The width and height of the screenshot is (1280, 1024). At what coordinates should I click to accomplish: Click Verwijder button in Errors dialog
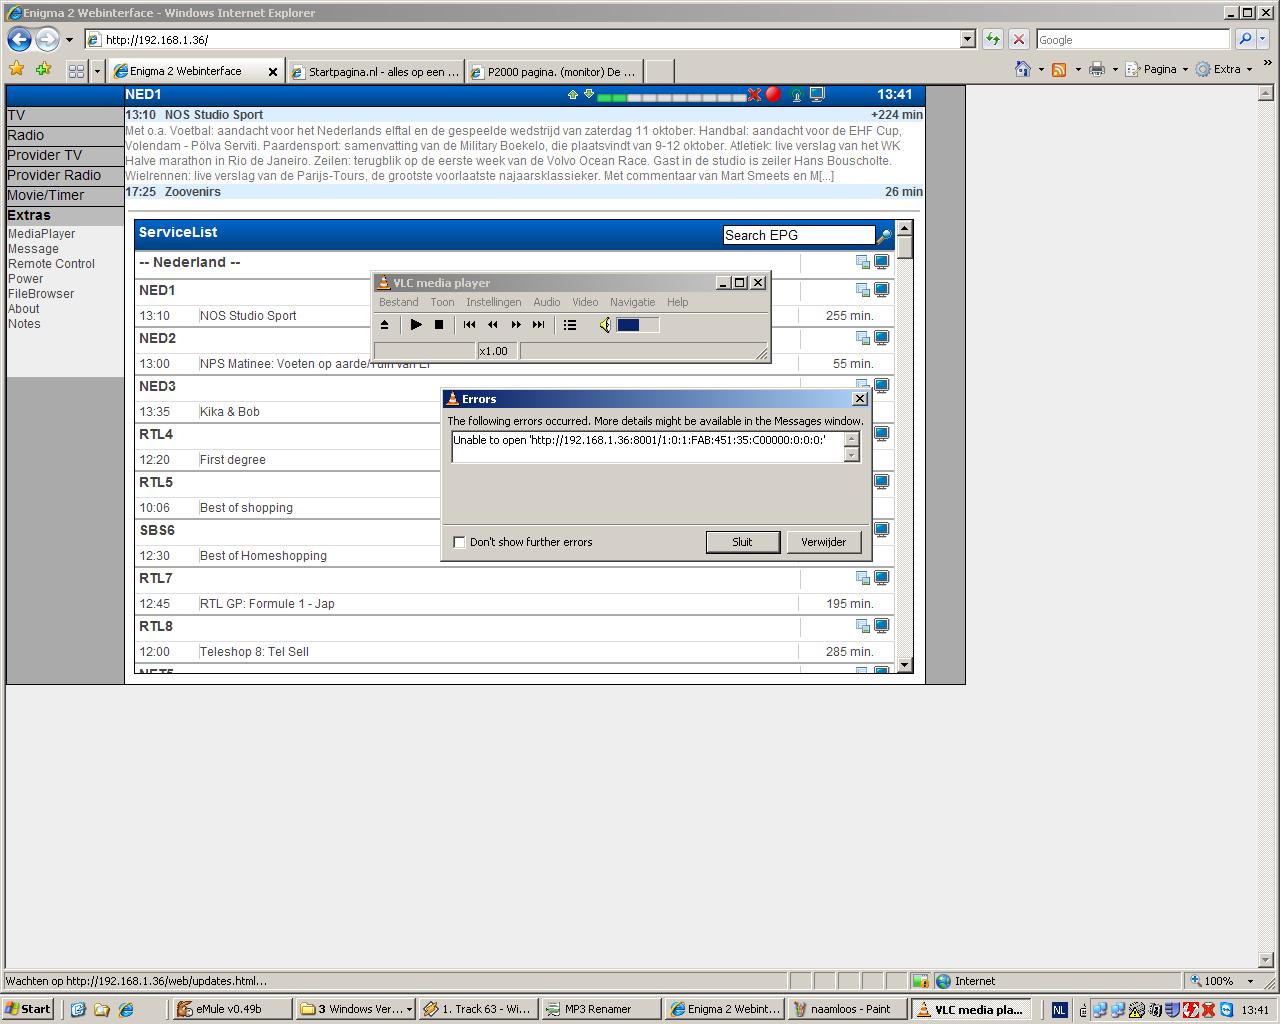click(823, 542)
